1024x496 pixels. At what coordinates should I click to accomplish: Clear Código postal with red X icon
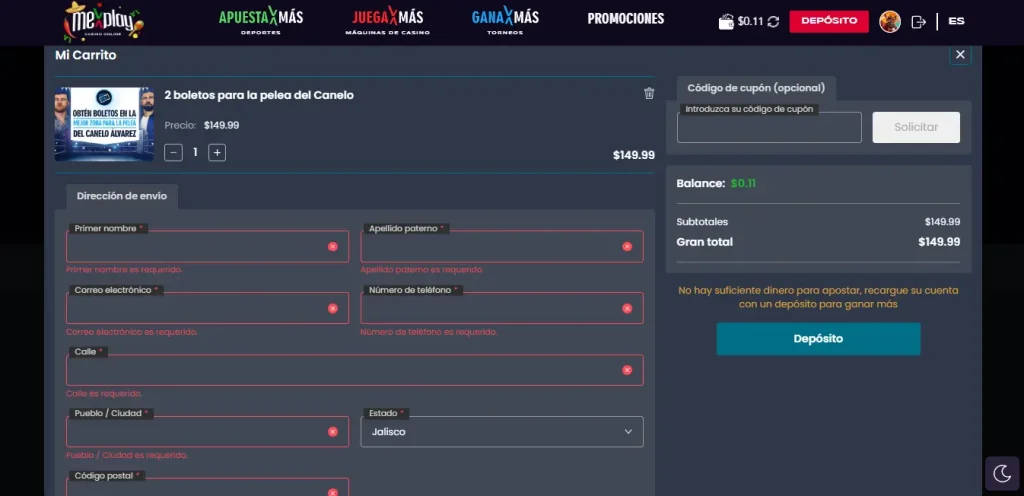click(332, 493)
